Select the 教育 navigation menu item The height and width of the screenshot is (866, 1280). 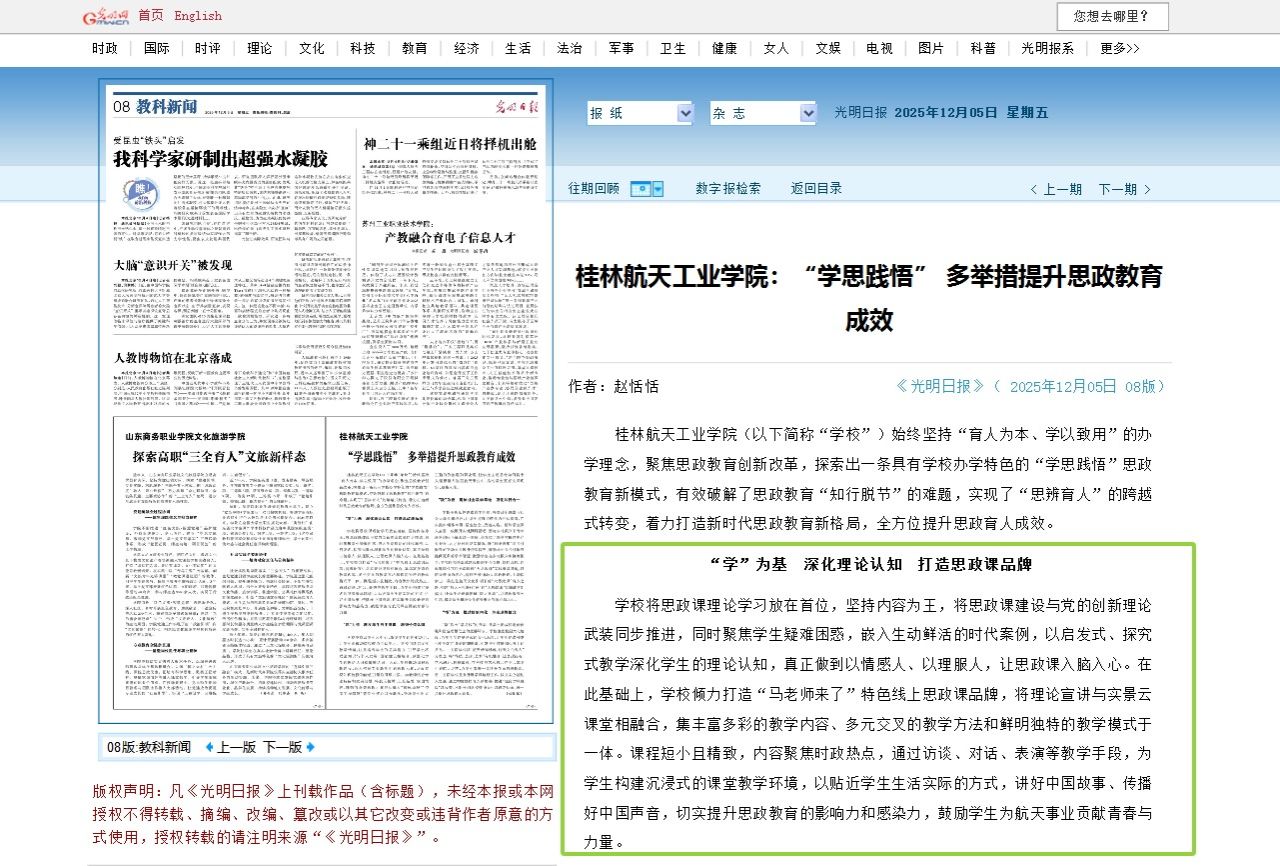click(x=415, y=48)
